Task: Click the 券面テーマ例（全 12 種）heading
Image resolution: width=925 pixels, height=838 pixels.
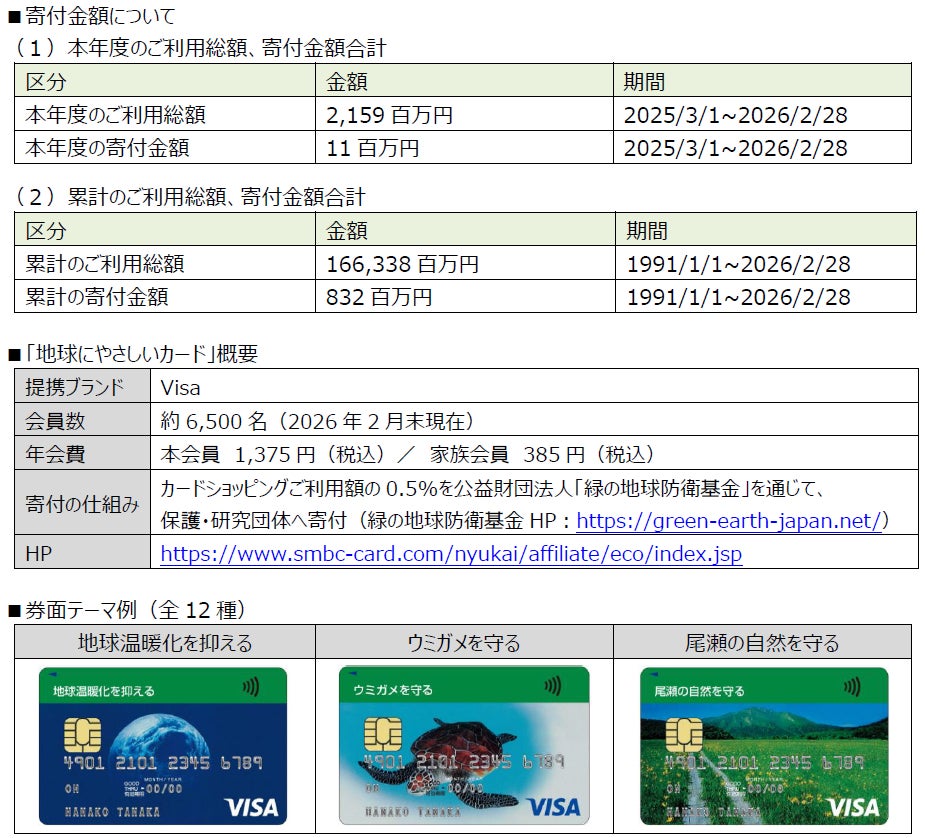Action: (126, 610)
